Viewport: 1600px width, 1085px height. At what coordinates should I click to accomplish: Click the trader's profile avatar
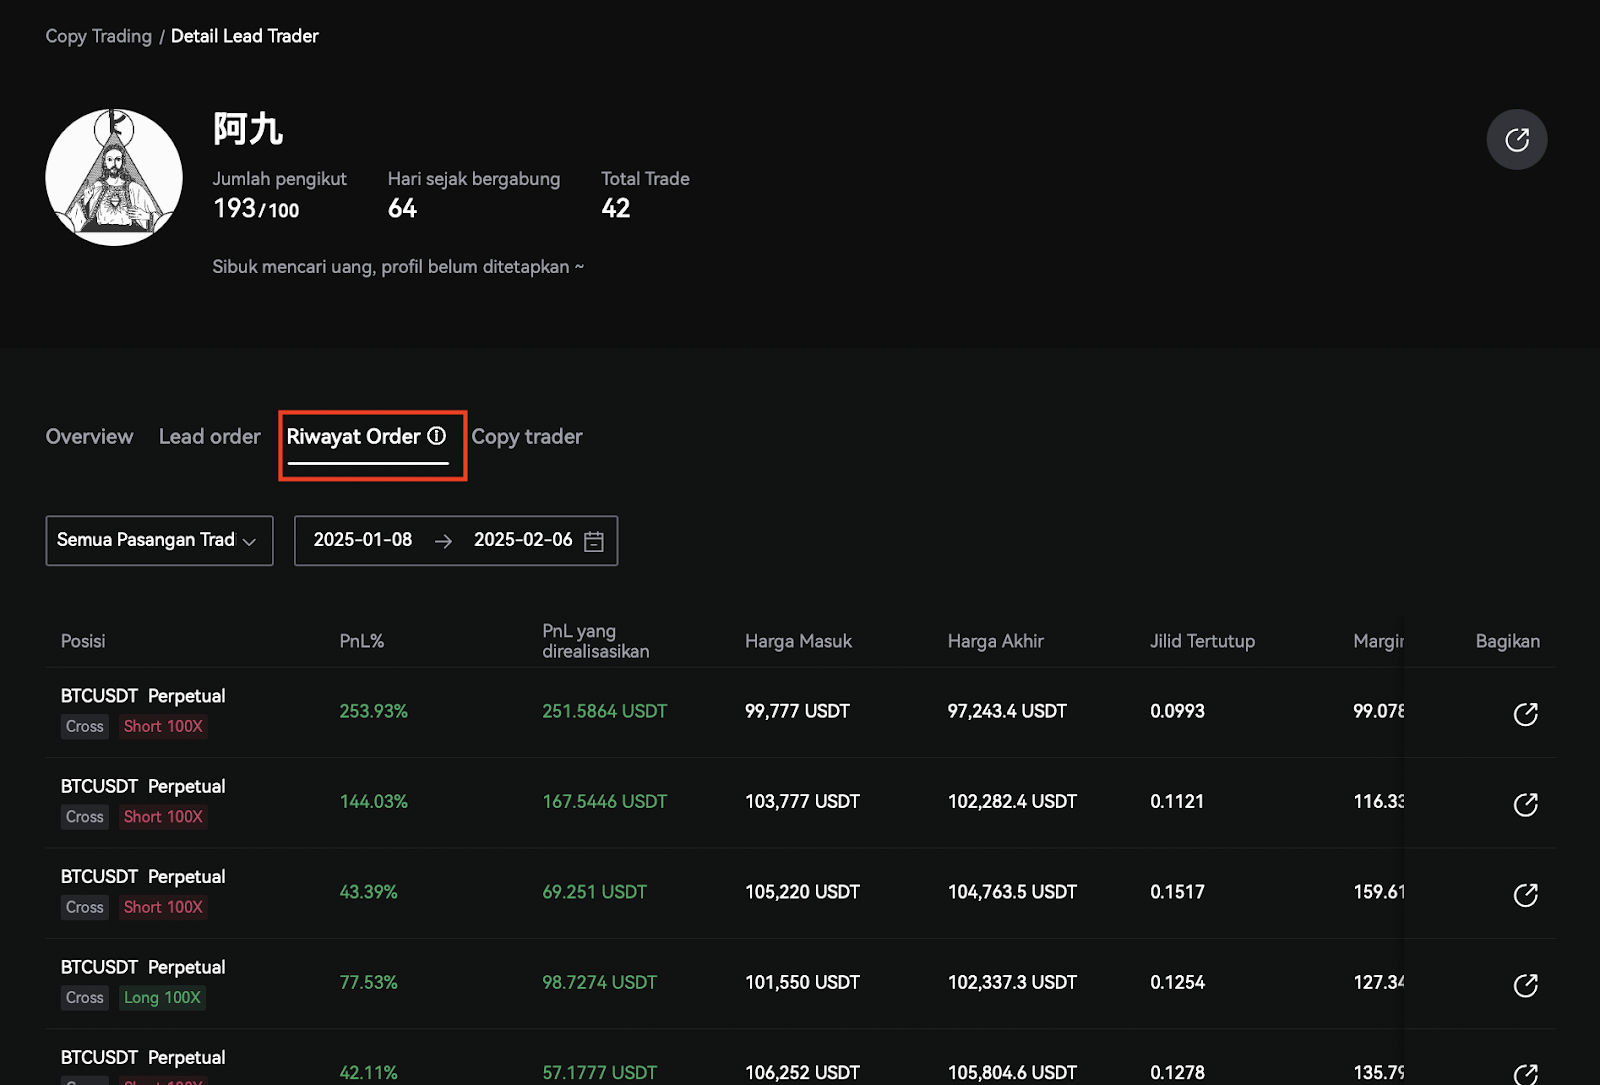coord(114,177)
